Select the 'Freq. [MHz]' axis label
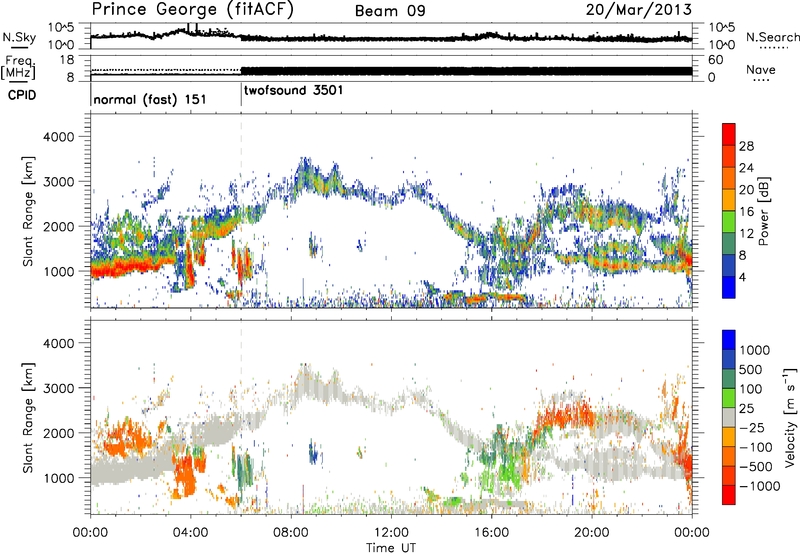The width and height of the screenshot is (800, 554). [18, 67]
